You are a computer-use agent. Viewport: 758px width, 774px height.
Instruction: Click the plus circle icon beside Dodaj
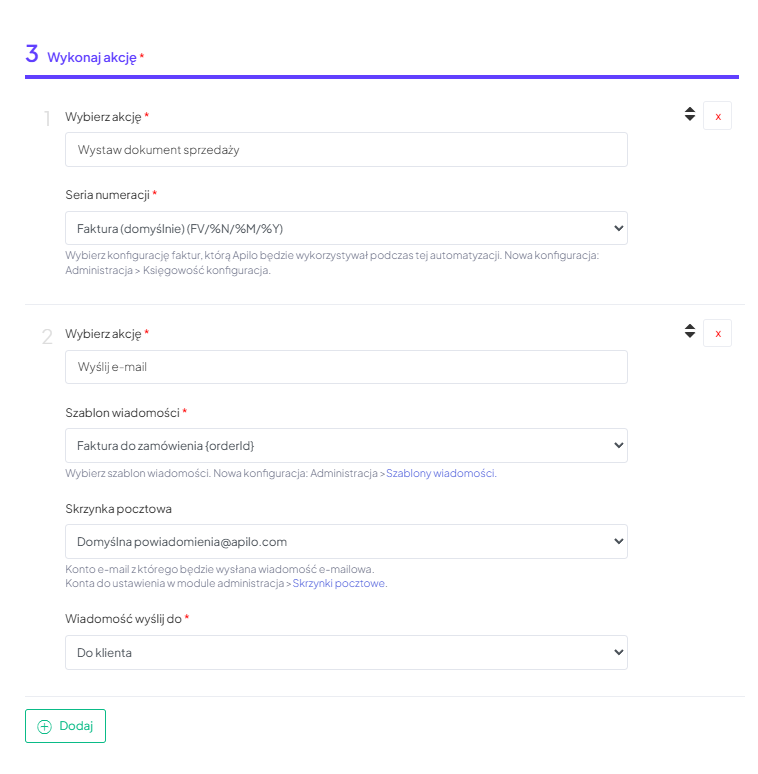coord(44,727)
